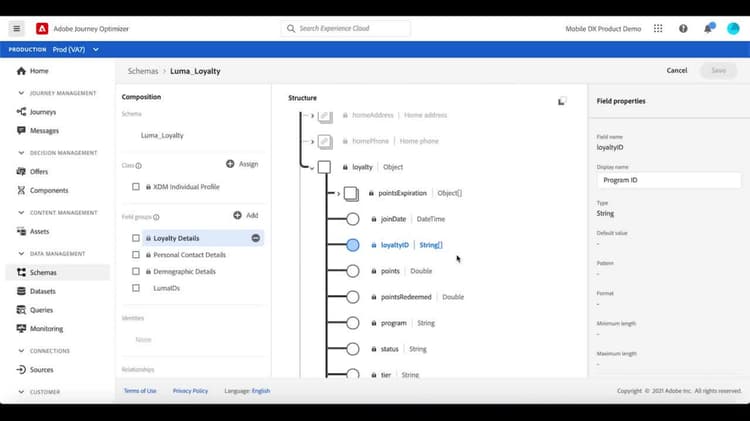Select the loyaltyID field circle
Viewport: 750px width, 421px height.
[x=353, y=245]
